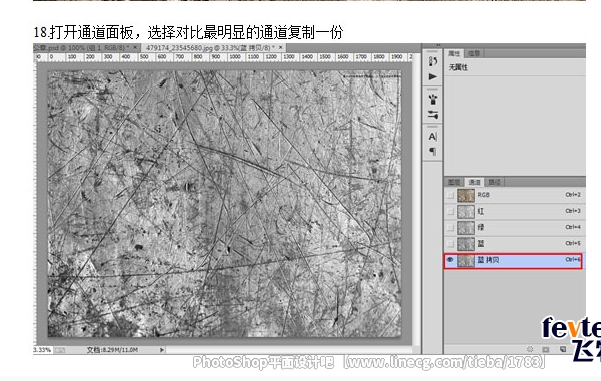Click Save selection as channel icon
Viewport: 601px width, 381px height.
coord(546,349)
